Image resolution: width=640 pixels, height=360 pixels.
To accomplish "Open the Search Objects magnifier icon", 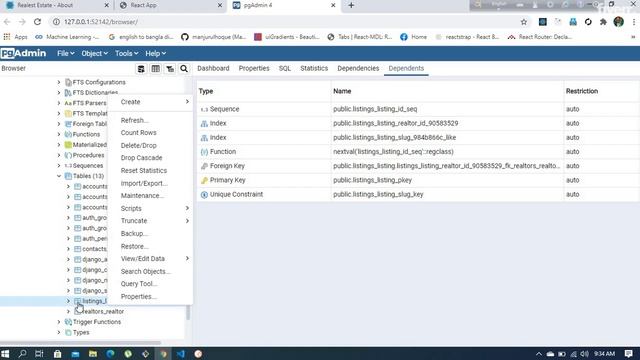I will point(184,69).
